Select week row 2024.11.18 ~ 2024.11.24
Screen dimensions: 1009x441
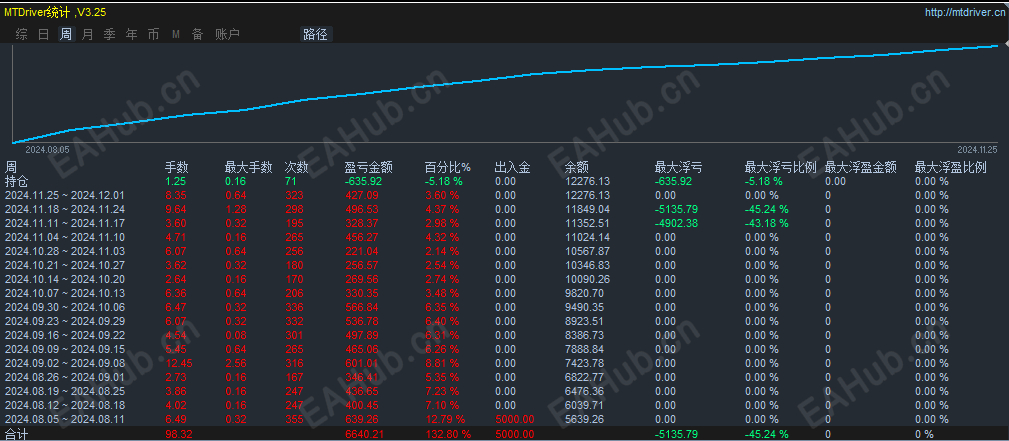(x=64, y=209)
